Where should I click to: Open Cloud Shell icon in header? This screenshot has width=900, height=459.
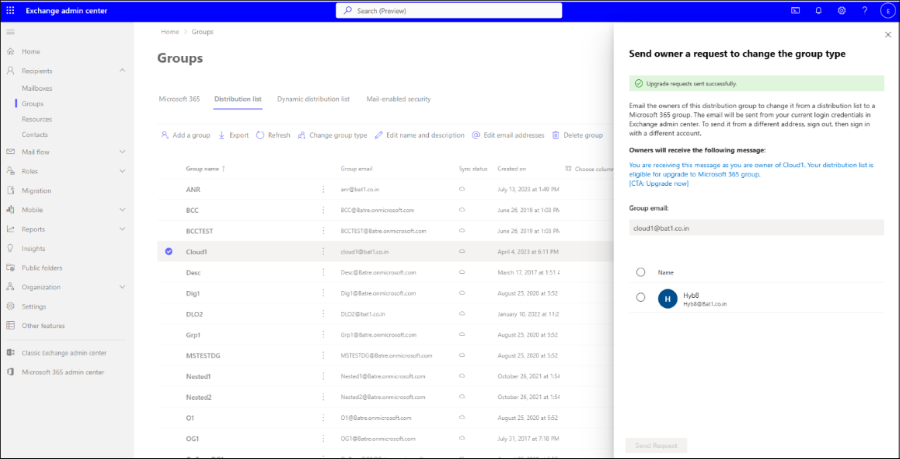pos(796,10)
